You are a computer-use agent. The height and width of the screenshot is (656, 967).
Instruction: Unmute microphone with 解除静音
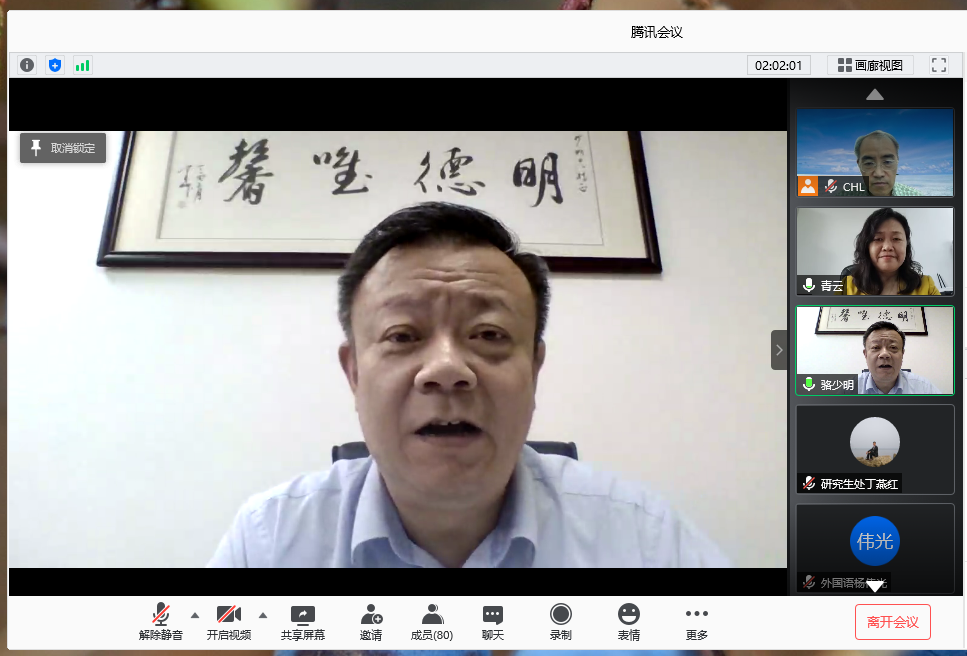(161, 621)
